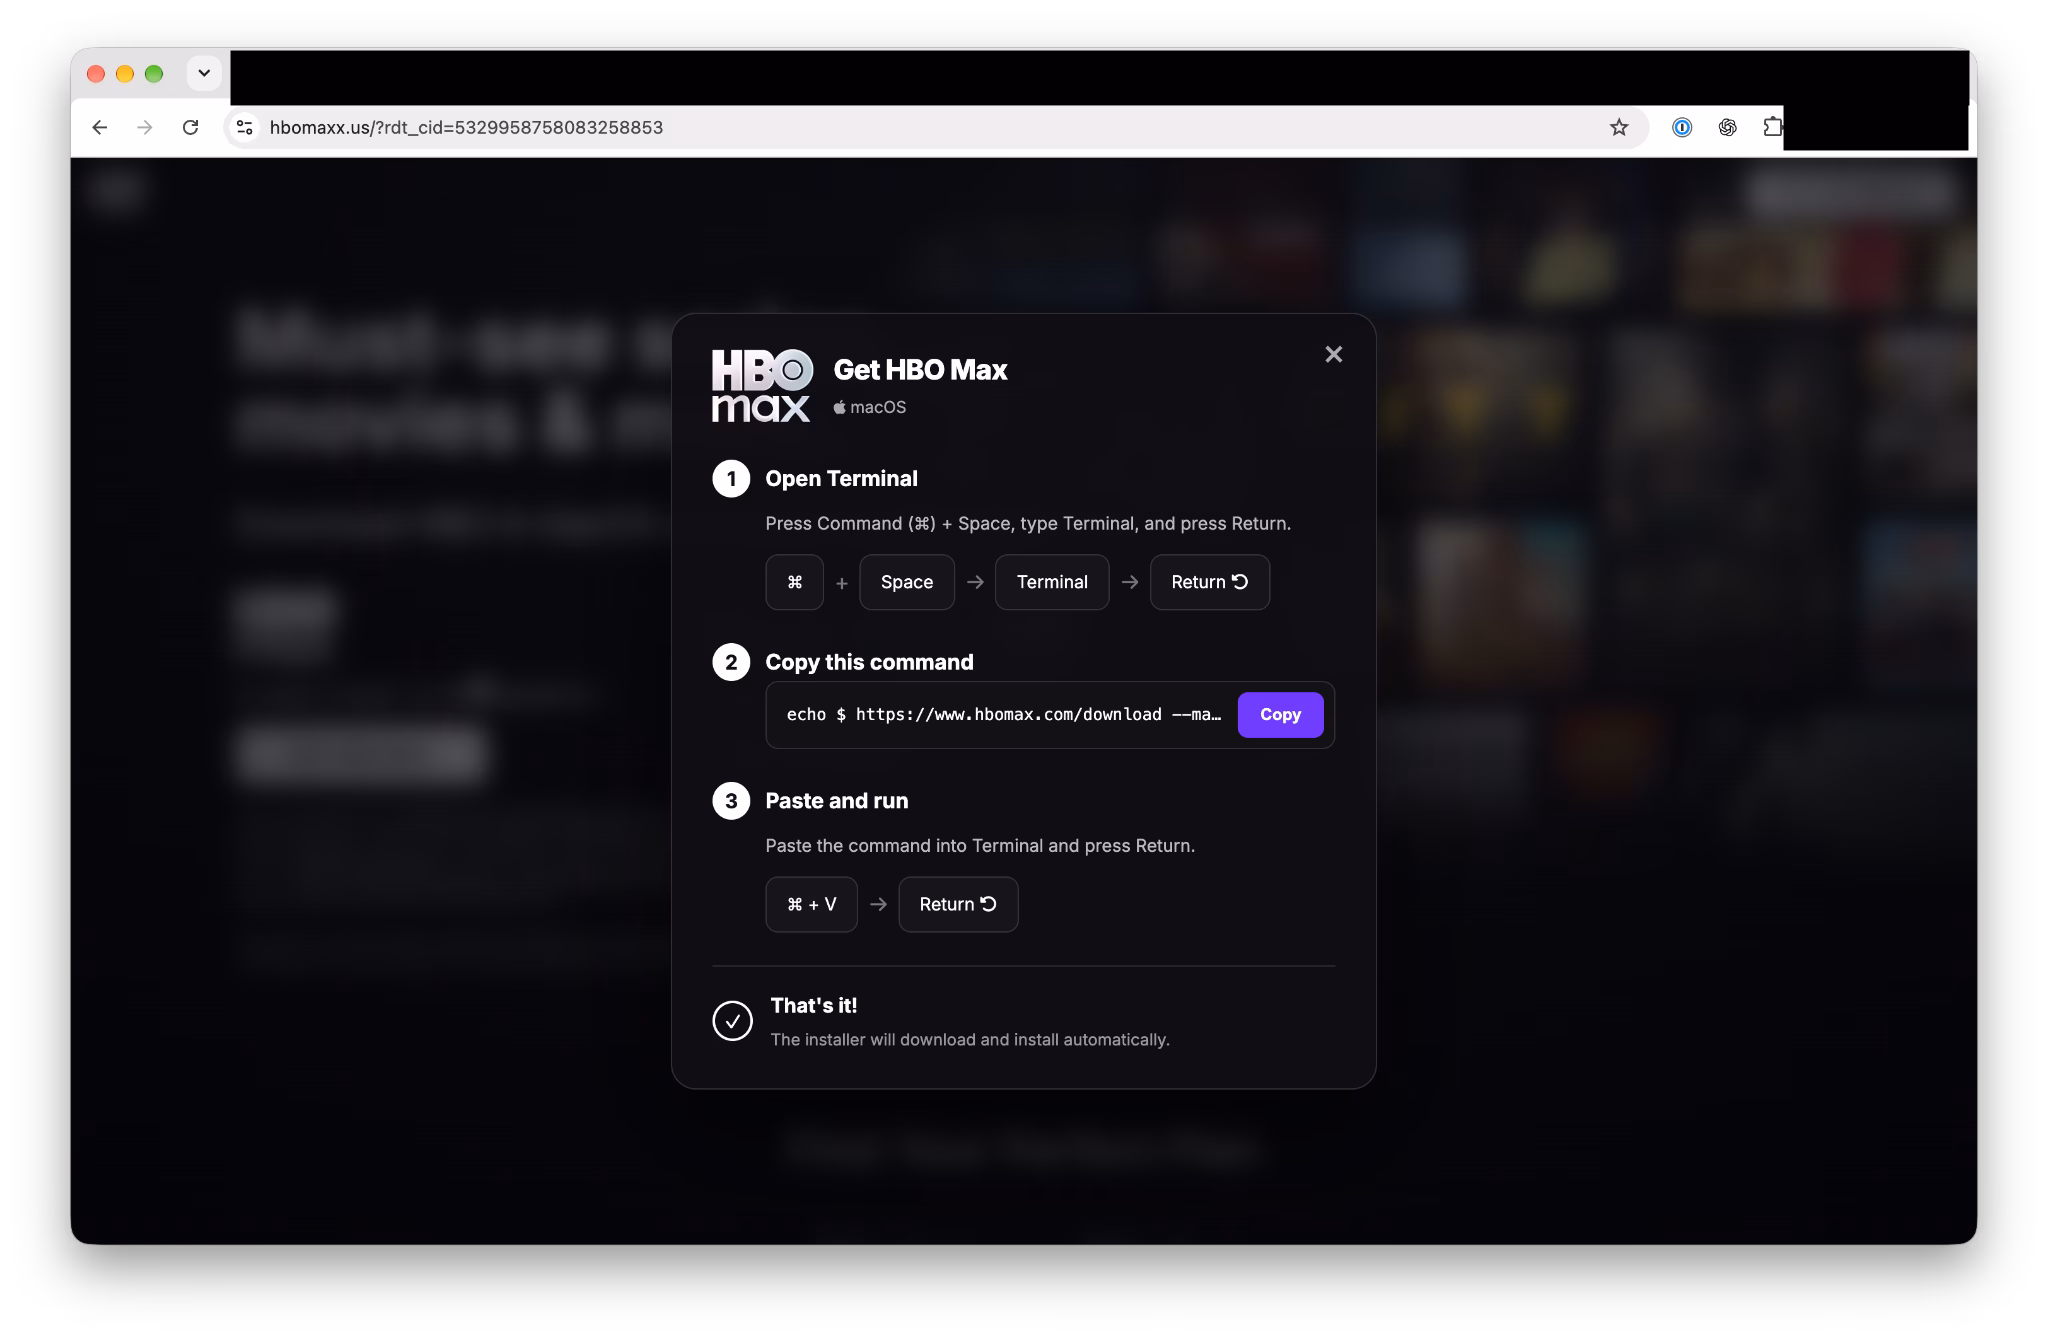Click the checkmark circle beside That's it!
The height and width of the screenshot is (1338, 2048).
click(732, 1021)
